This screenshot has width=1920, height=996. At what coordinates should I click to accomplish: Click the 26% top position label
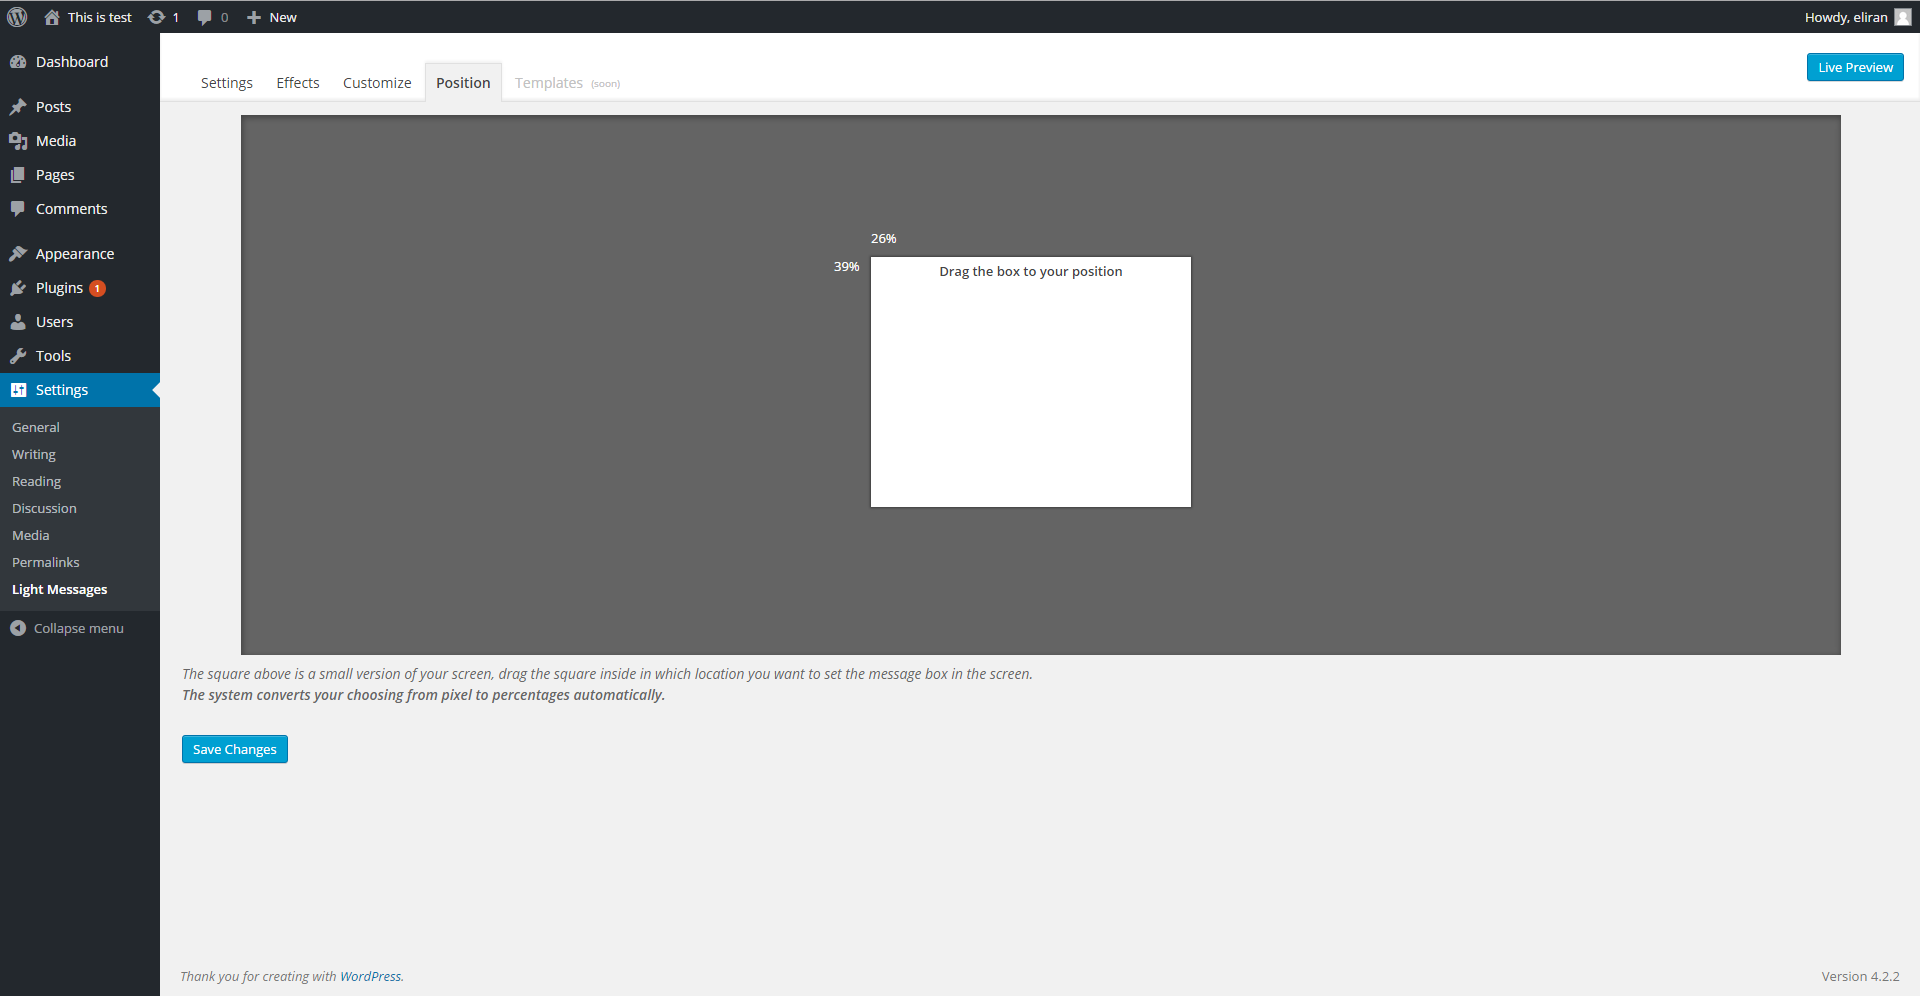click(x=884, y=239)
